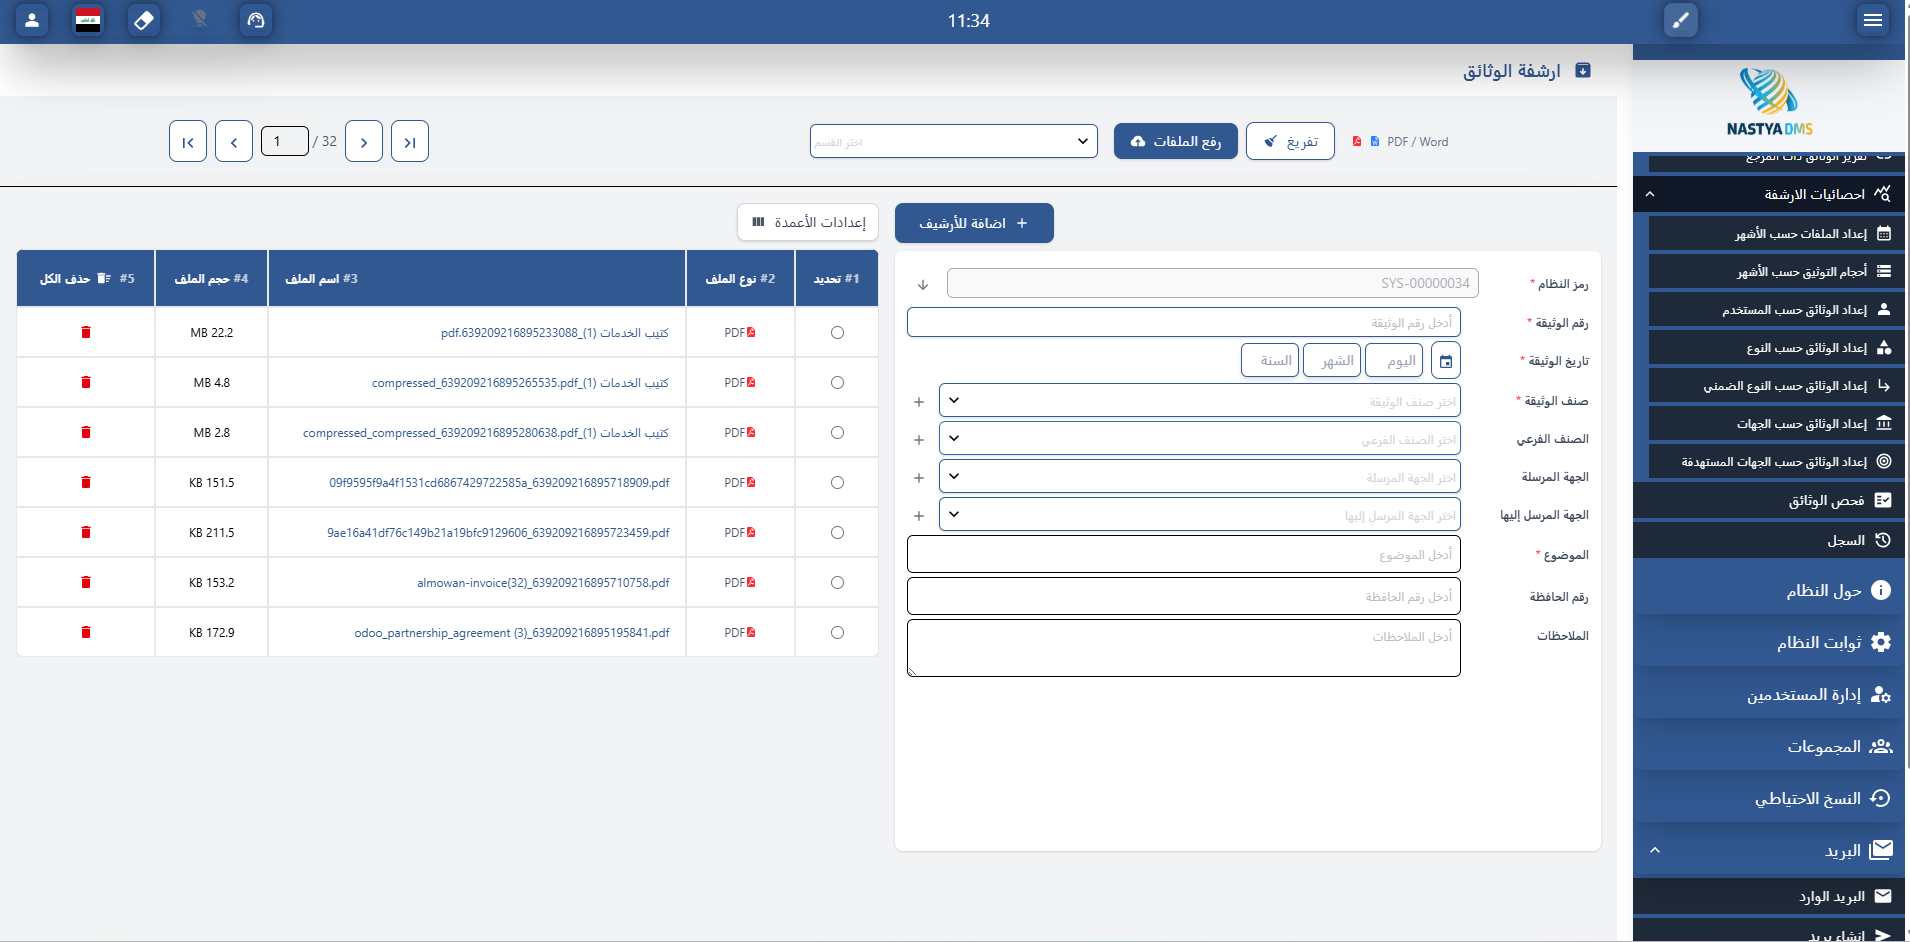Go to the next page
This screenshot has width=1910, height=942.
tap(364, 141)
